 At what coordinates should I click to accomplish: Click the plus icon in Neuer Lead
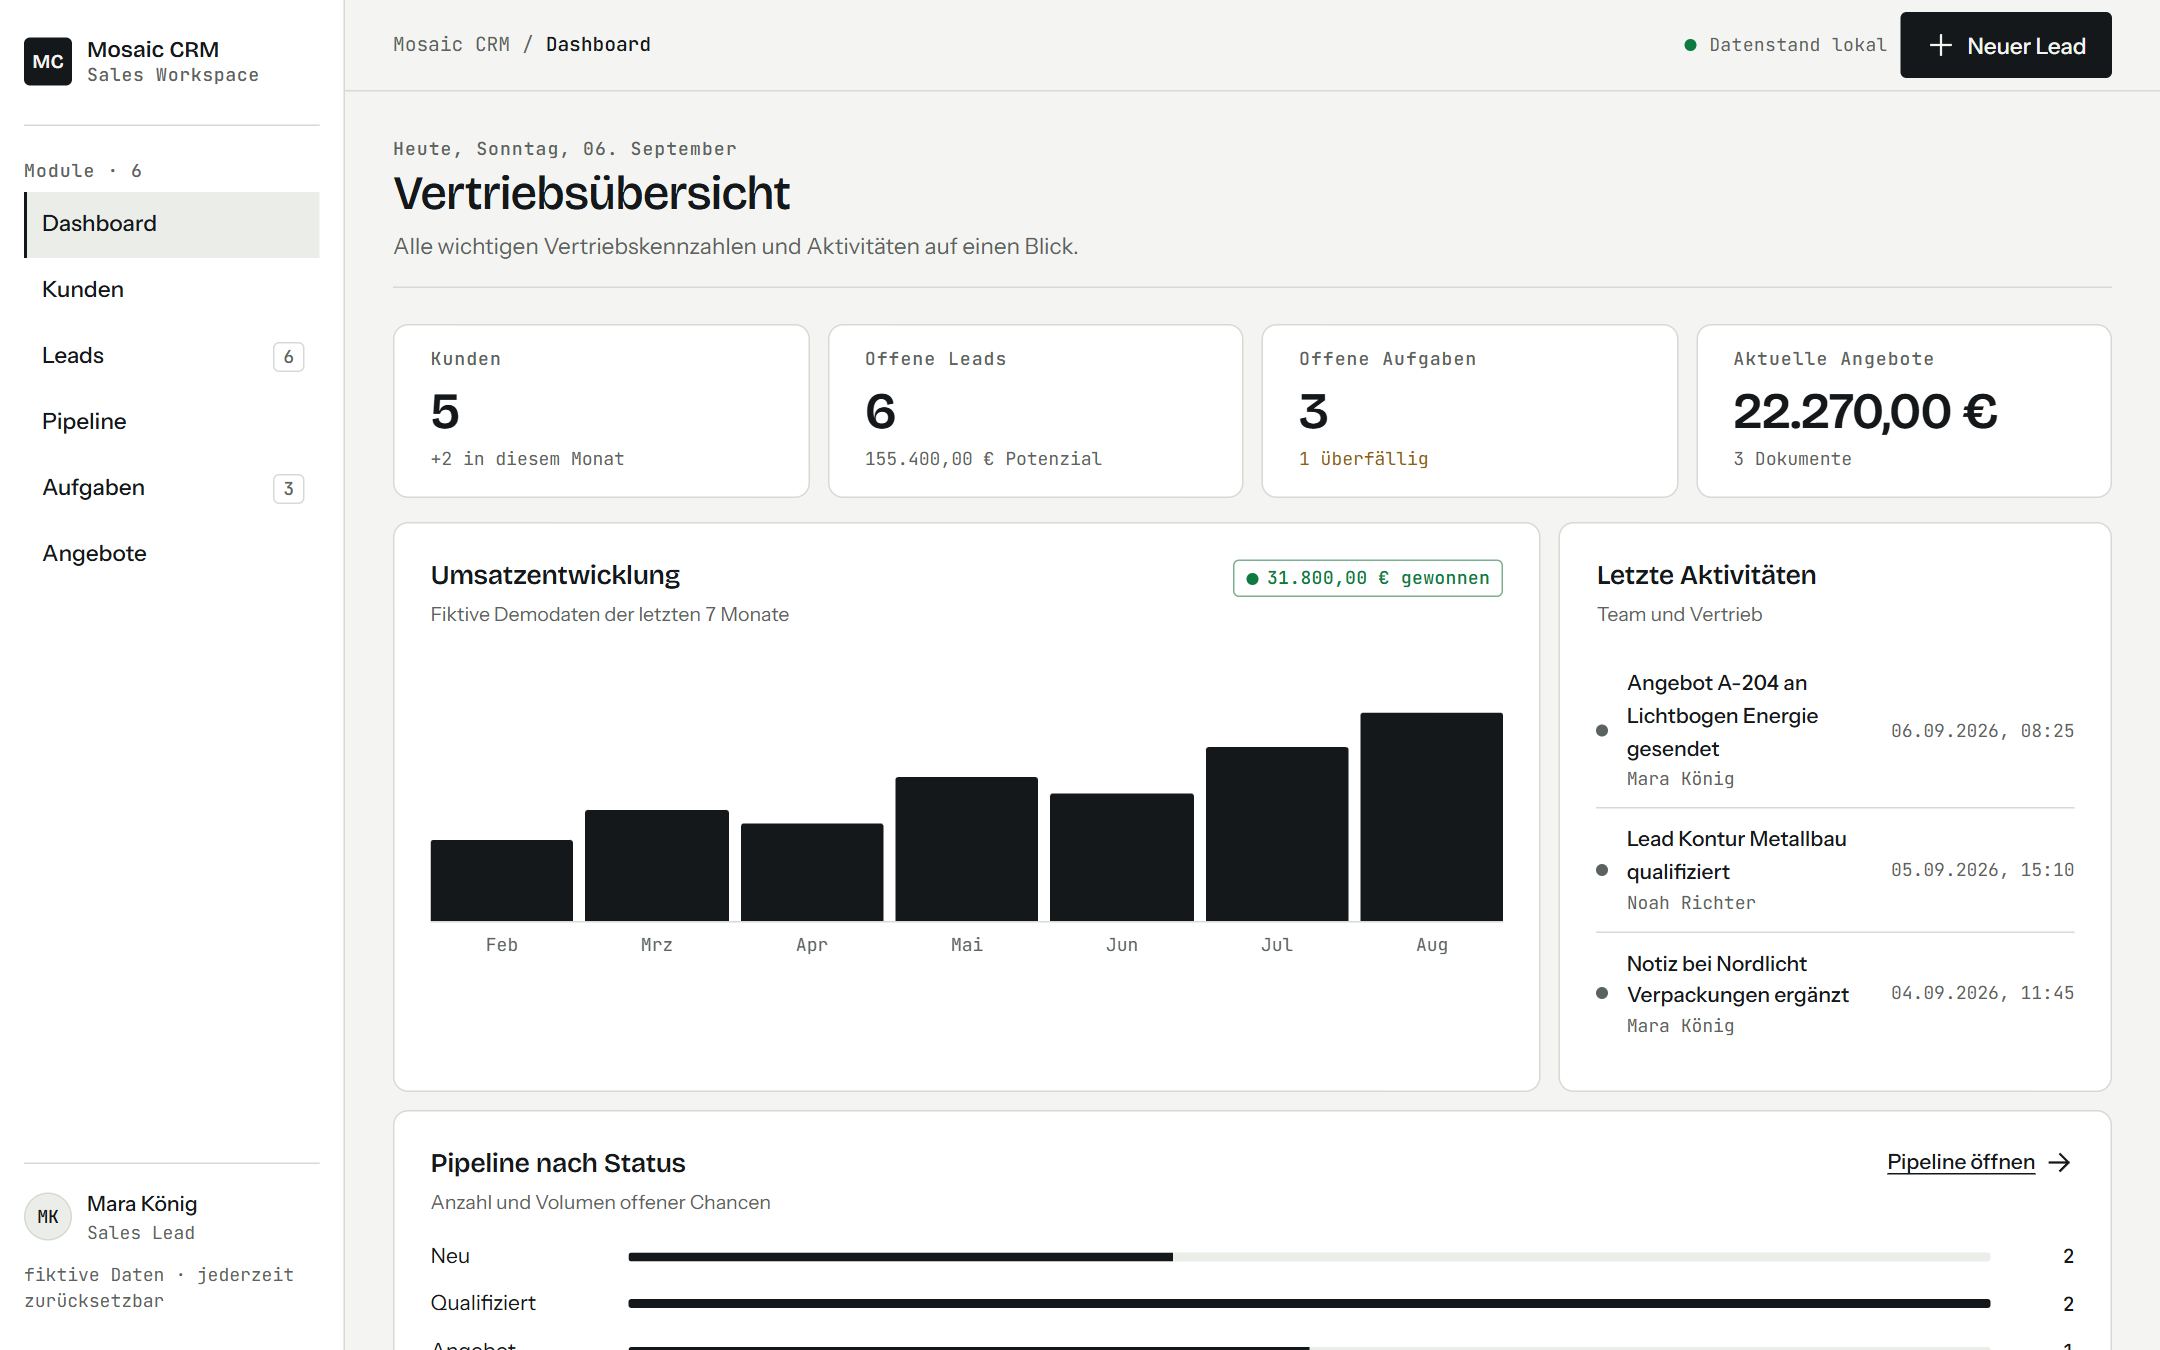(x=1940, y=46)
